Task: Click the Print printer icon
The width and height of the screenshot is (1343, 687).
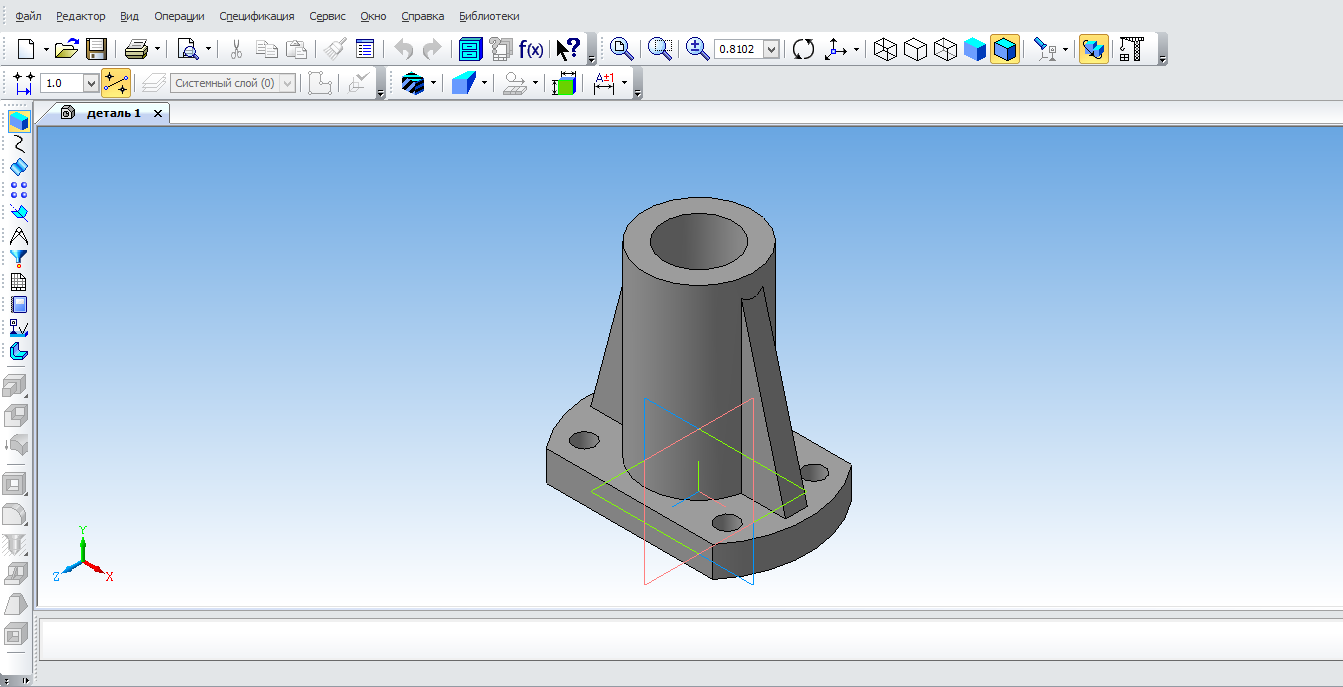Action: [136, 49]
